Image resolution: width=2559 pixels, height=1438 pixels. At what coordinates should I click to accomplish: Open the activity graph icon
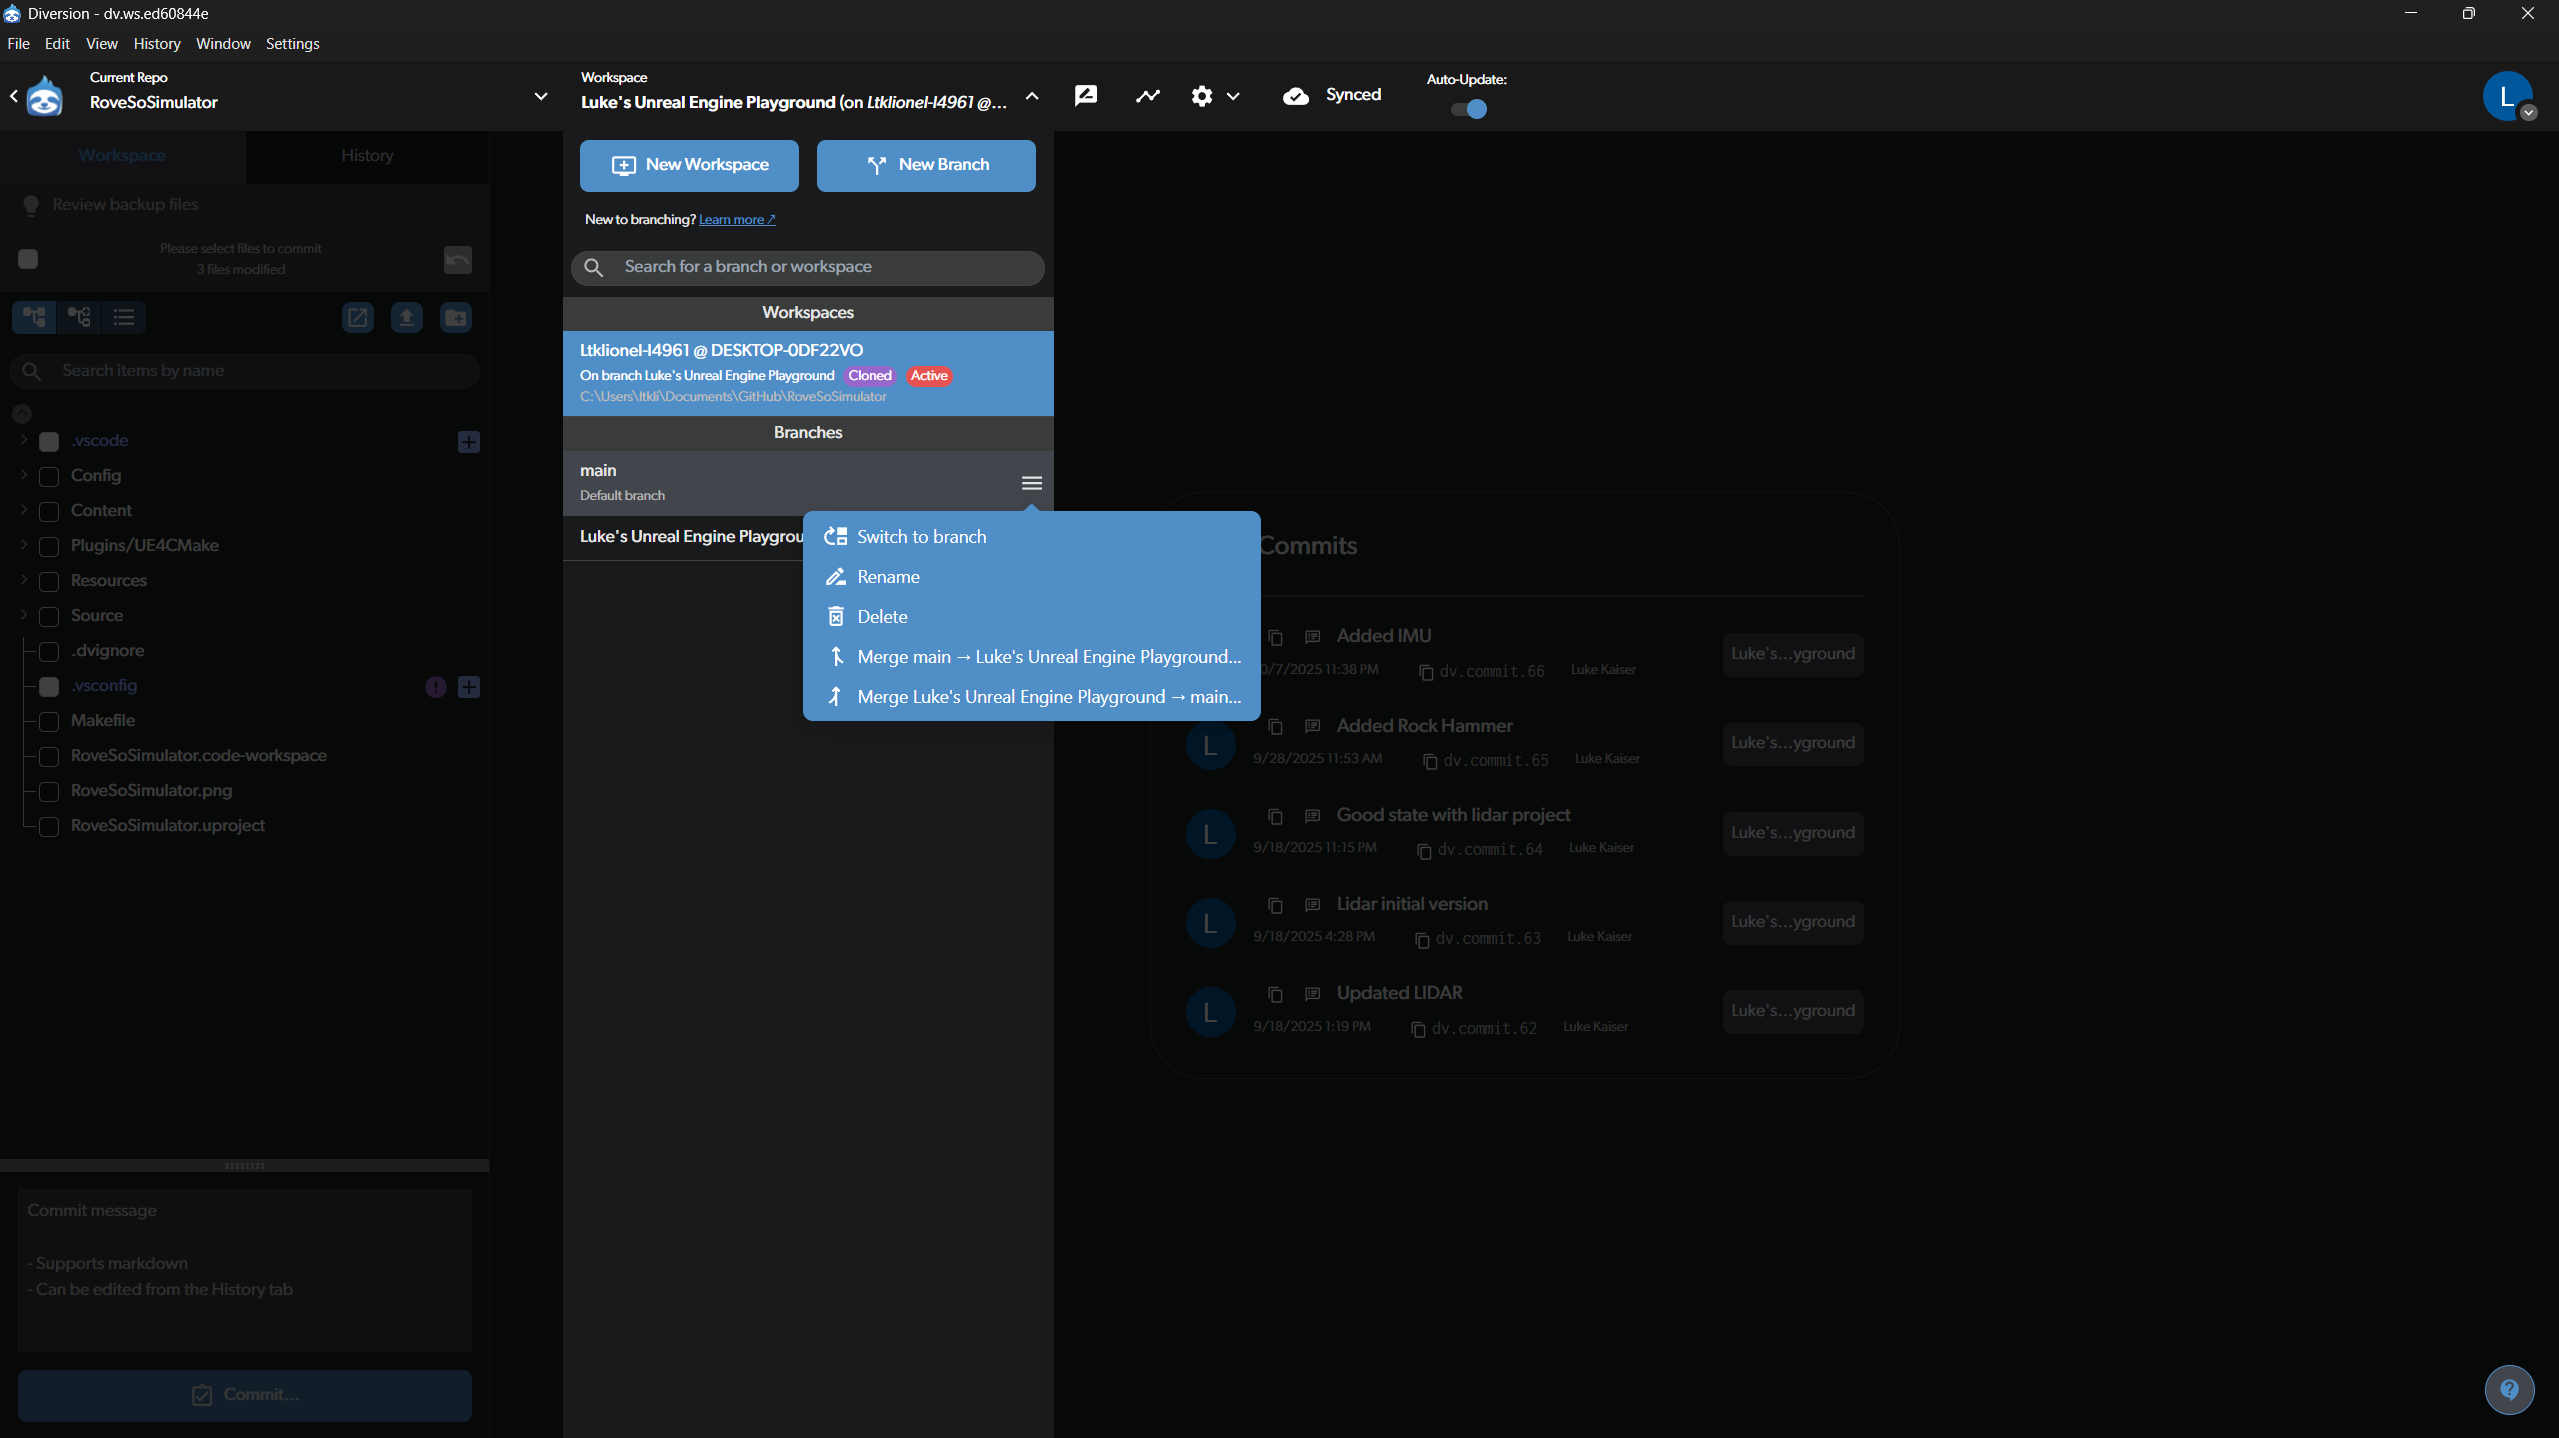[x=1146, y=95]
